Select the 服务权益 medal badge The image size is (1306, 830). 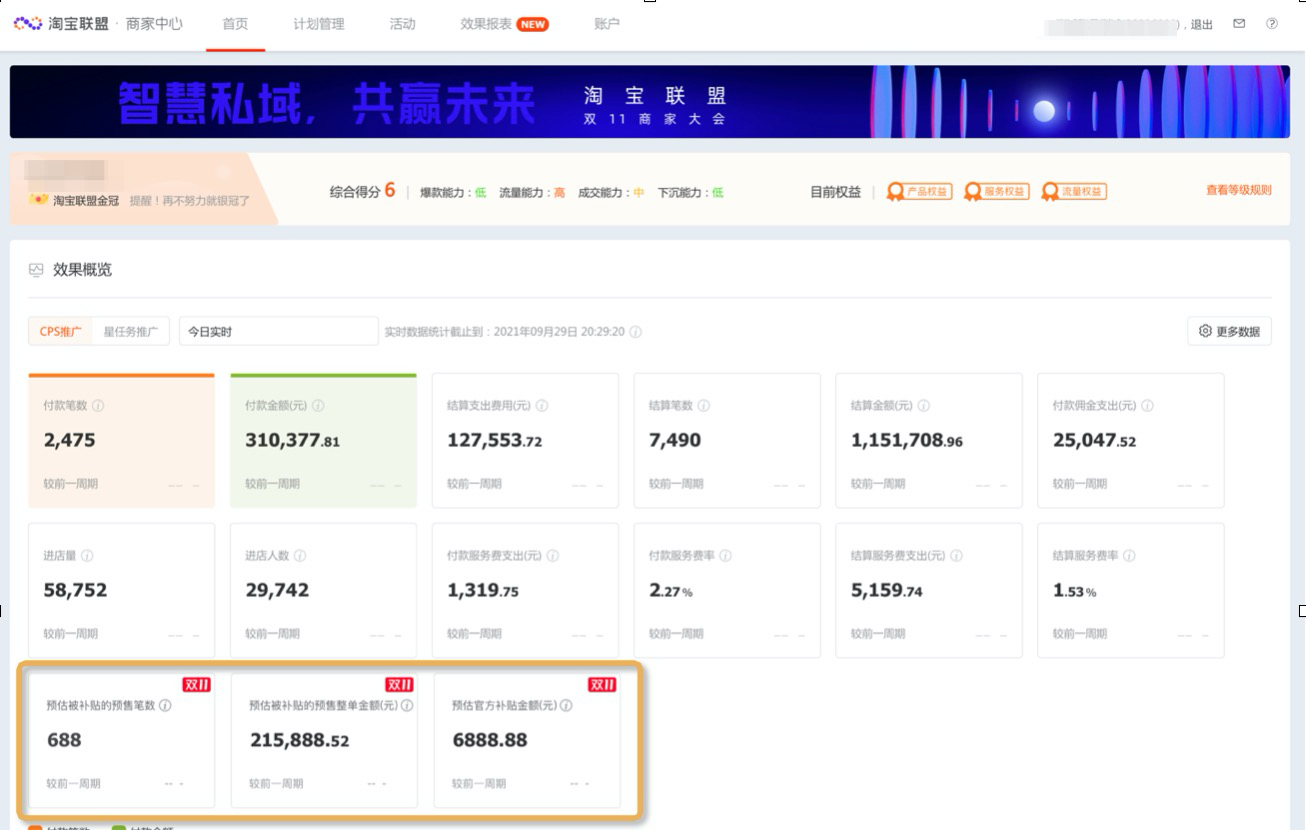coord(995,190)
